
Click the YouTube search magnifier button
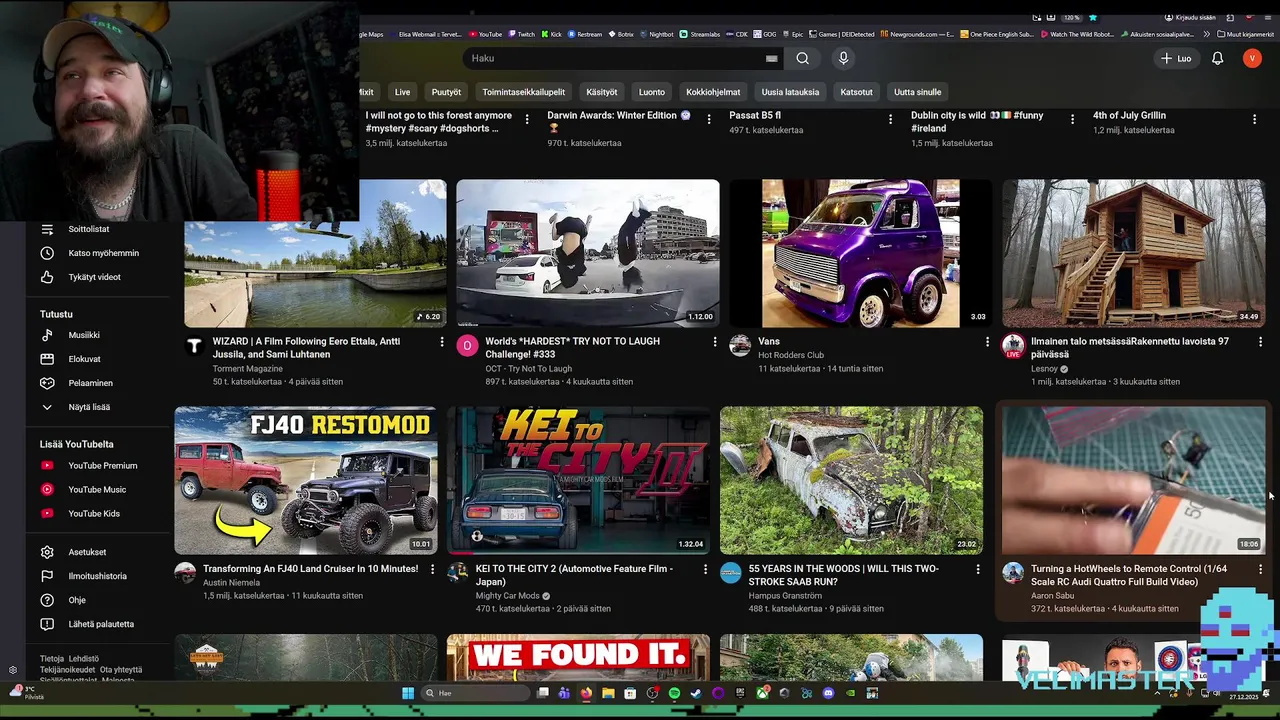click(x=802, y=58)
